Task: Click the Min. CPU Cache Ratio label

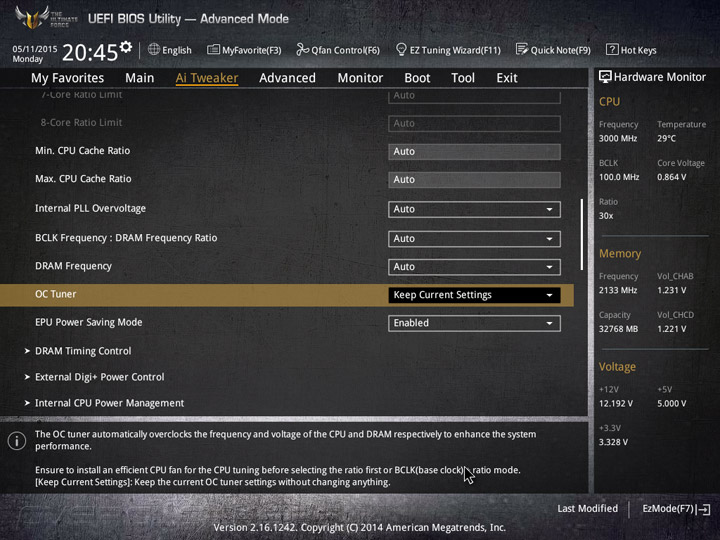Action: point(83,151)
